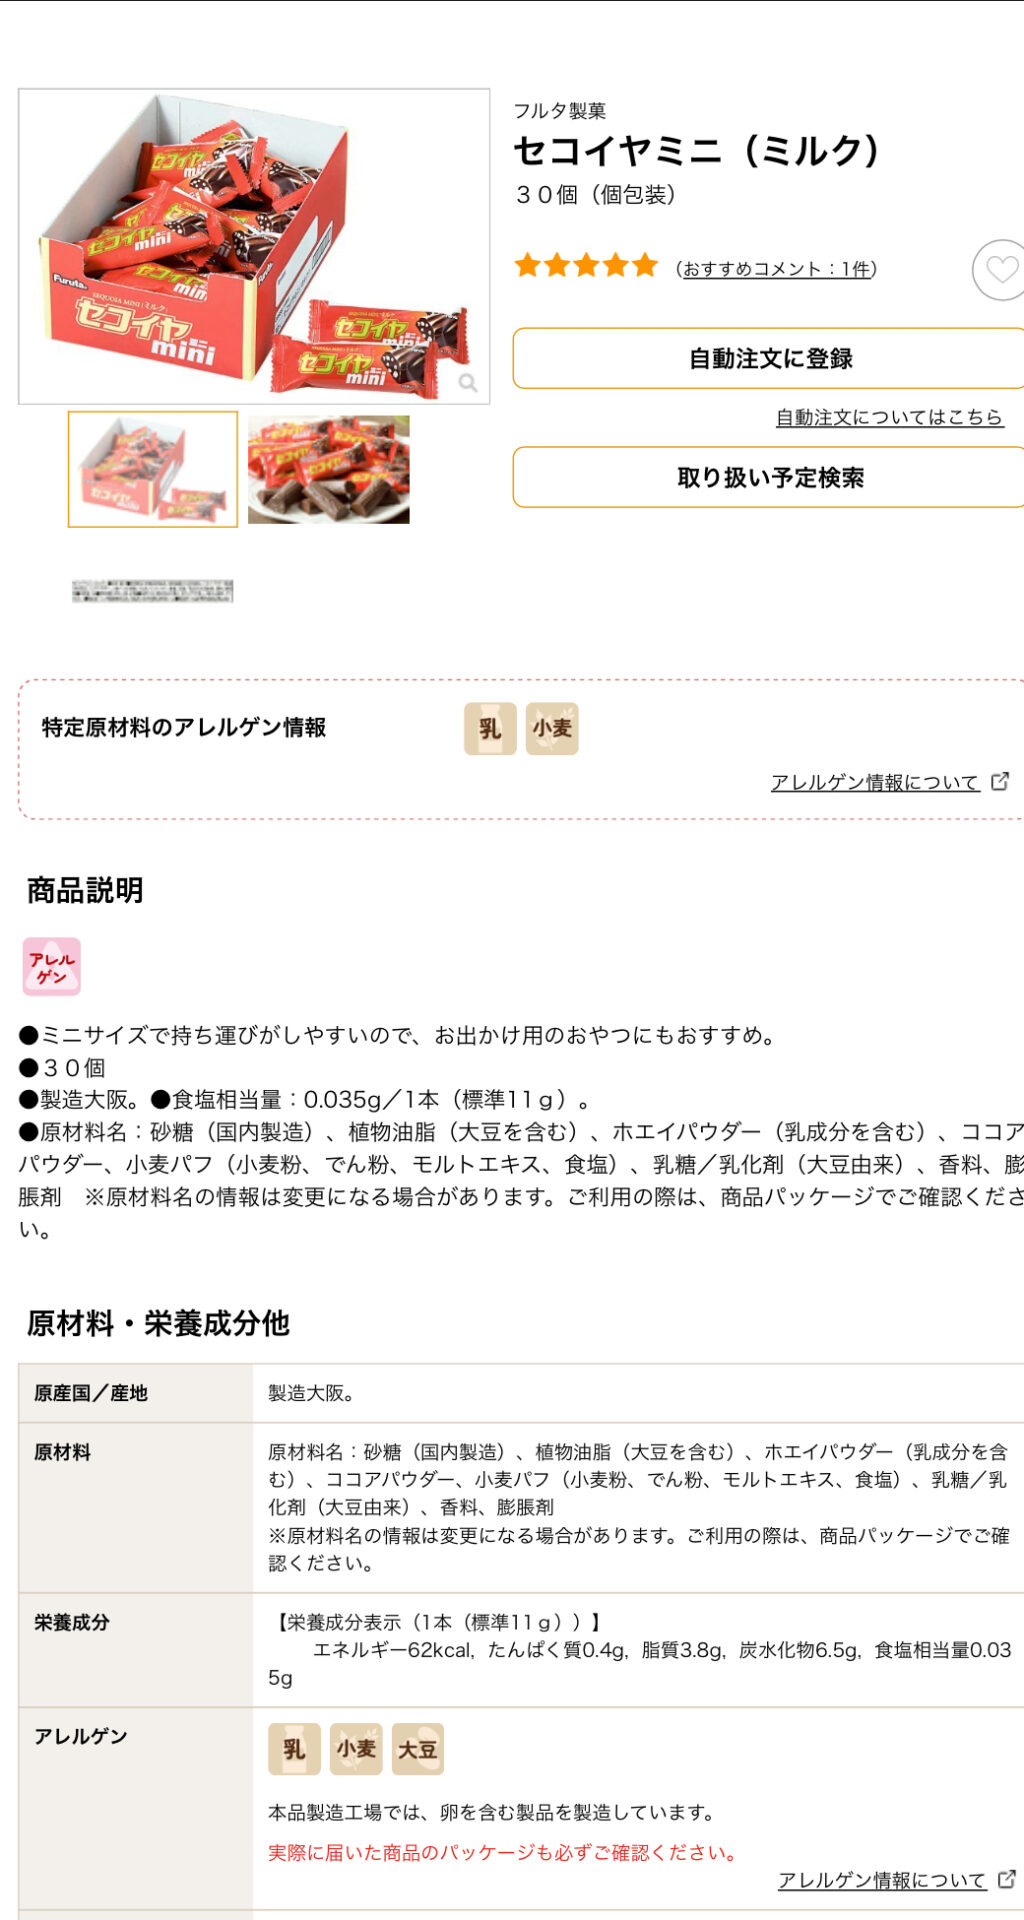Click 取り扱い予定検索 button
This screenshot has width=1024, height=1920.
770,477
